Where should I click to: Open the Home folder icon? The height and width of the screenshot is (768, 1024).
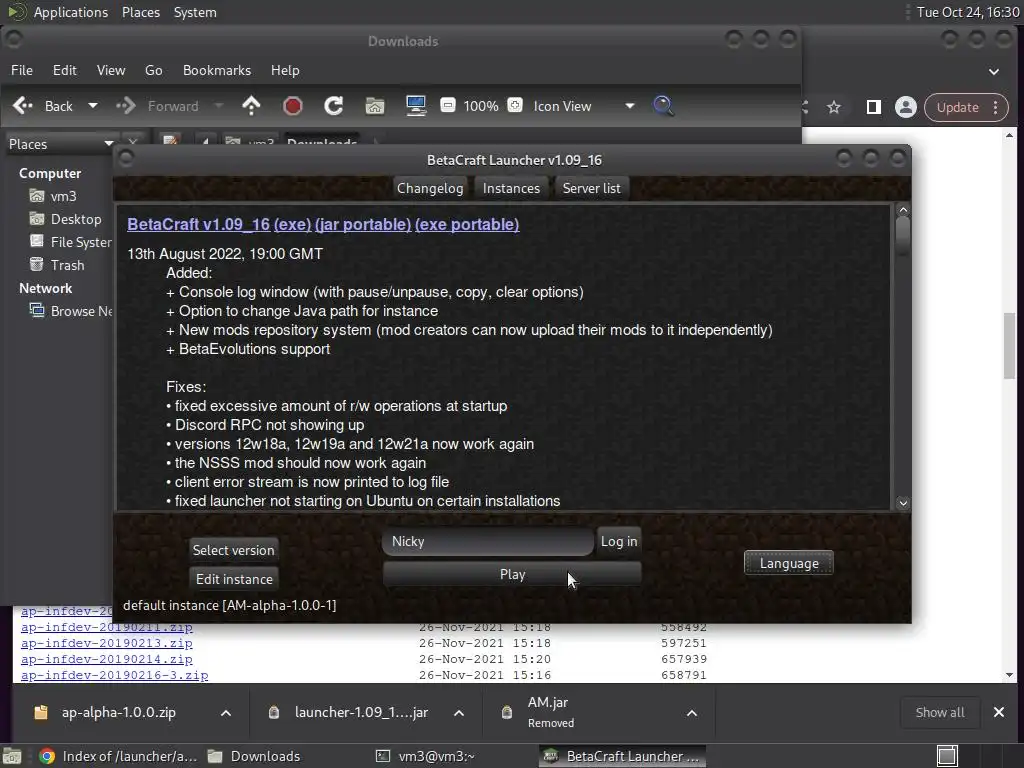375,106
